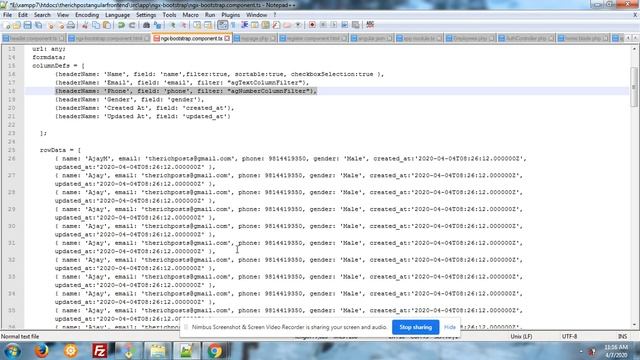Click the Print toolbar icon
The width and height of the screenshot is (640, 360).
71,25
